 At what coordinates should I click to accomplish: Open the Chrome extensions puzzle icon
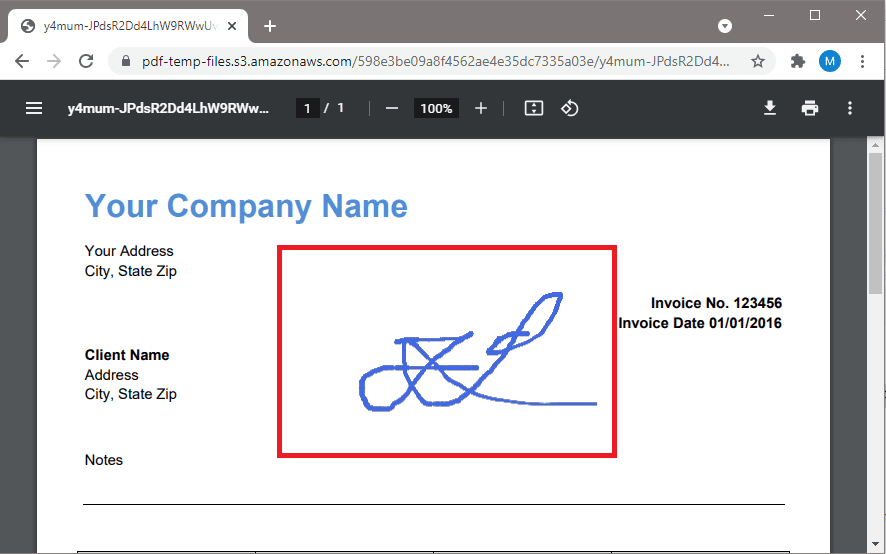coord(797,61)
